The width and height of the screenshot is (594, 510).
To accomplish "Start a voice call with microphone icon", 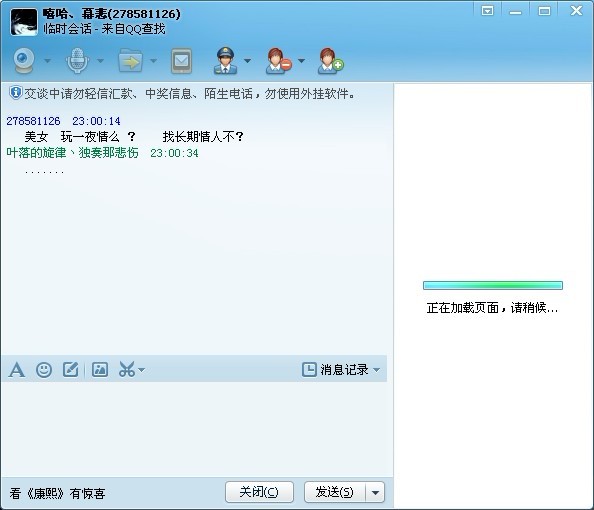I will click(77, 61).
